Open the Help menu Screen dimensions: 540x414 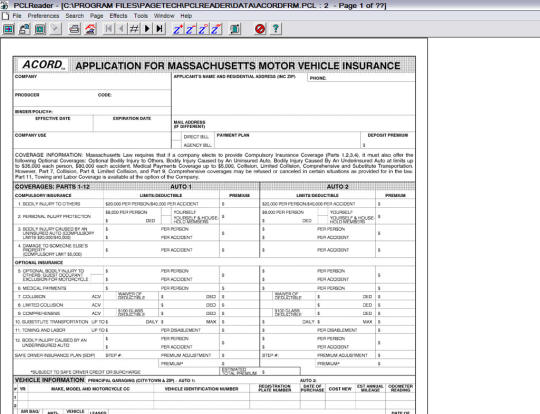tap(186, 16)
